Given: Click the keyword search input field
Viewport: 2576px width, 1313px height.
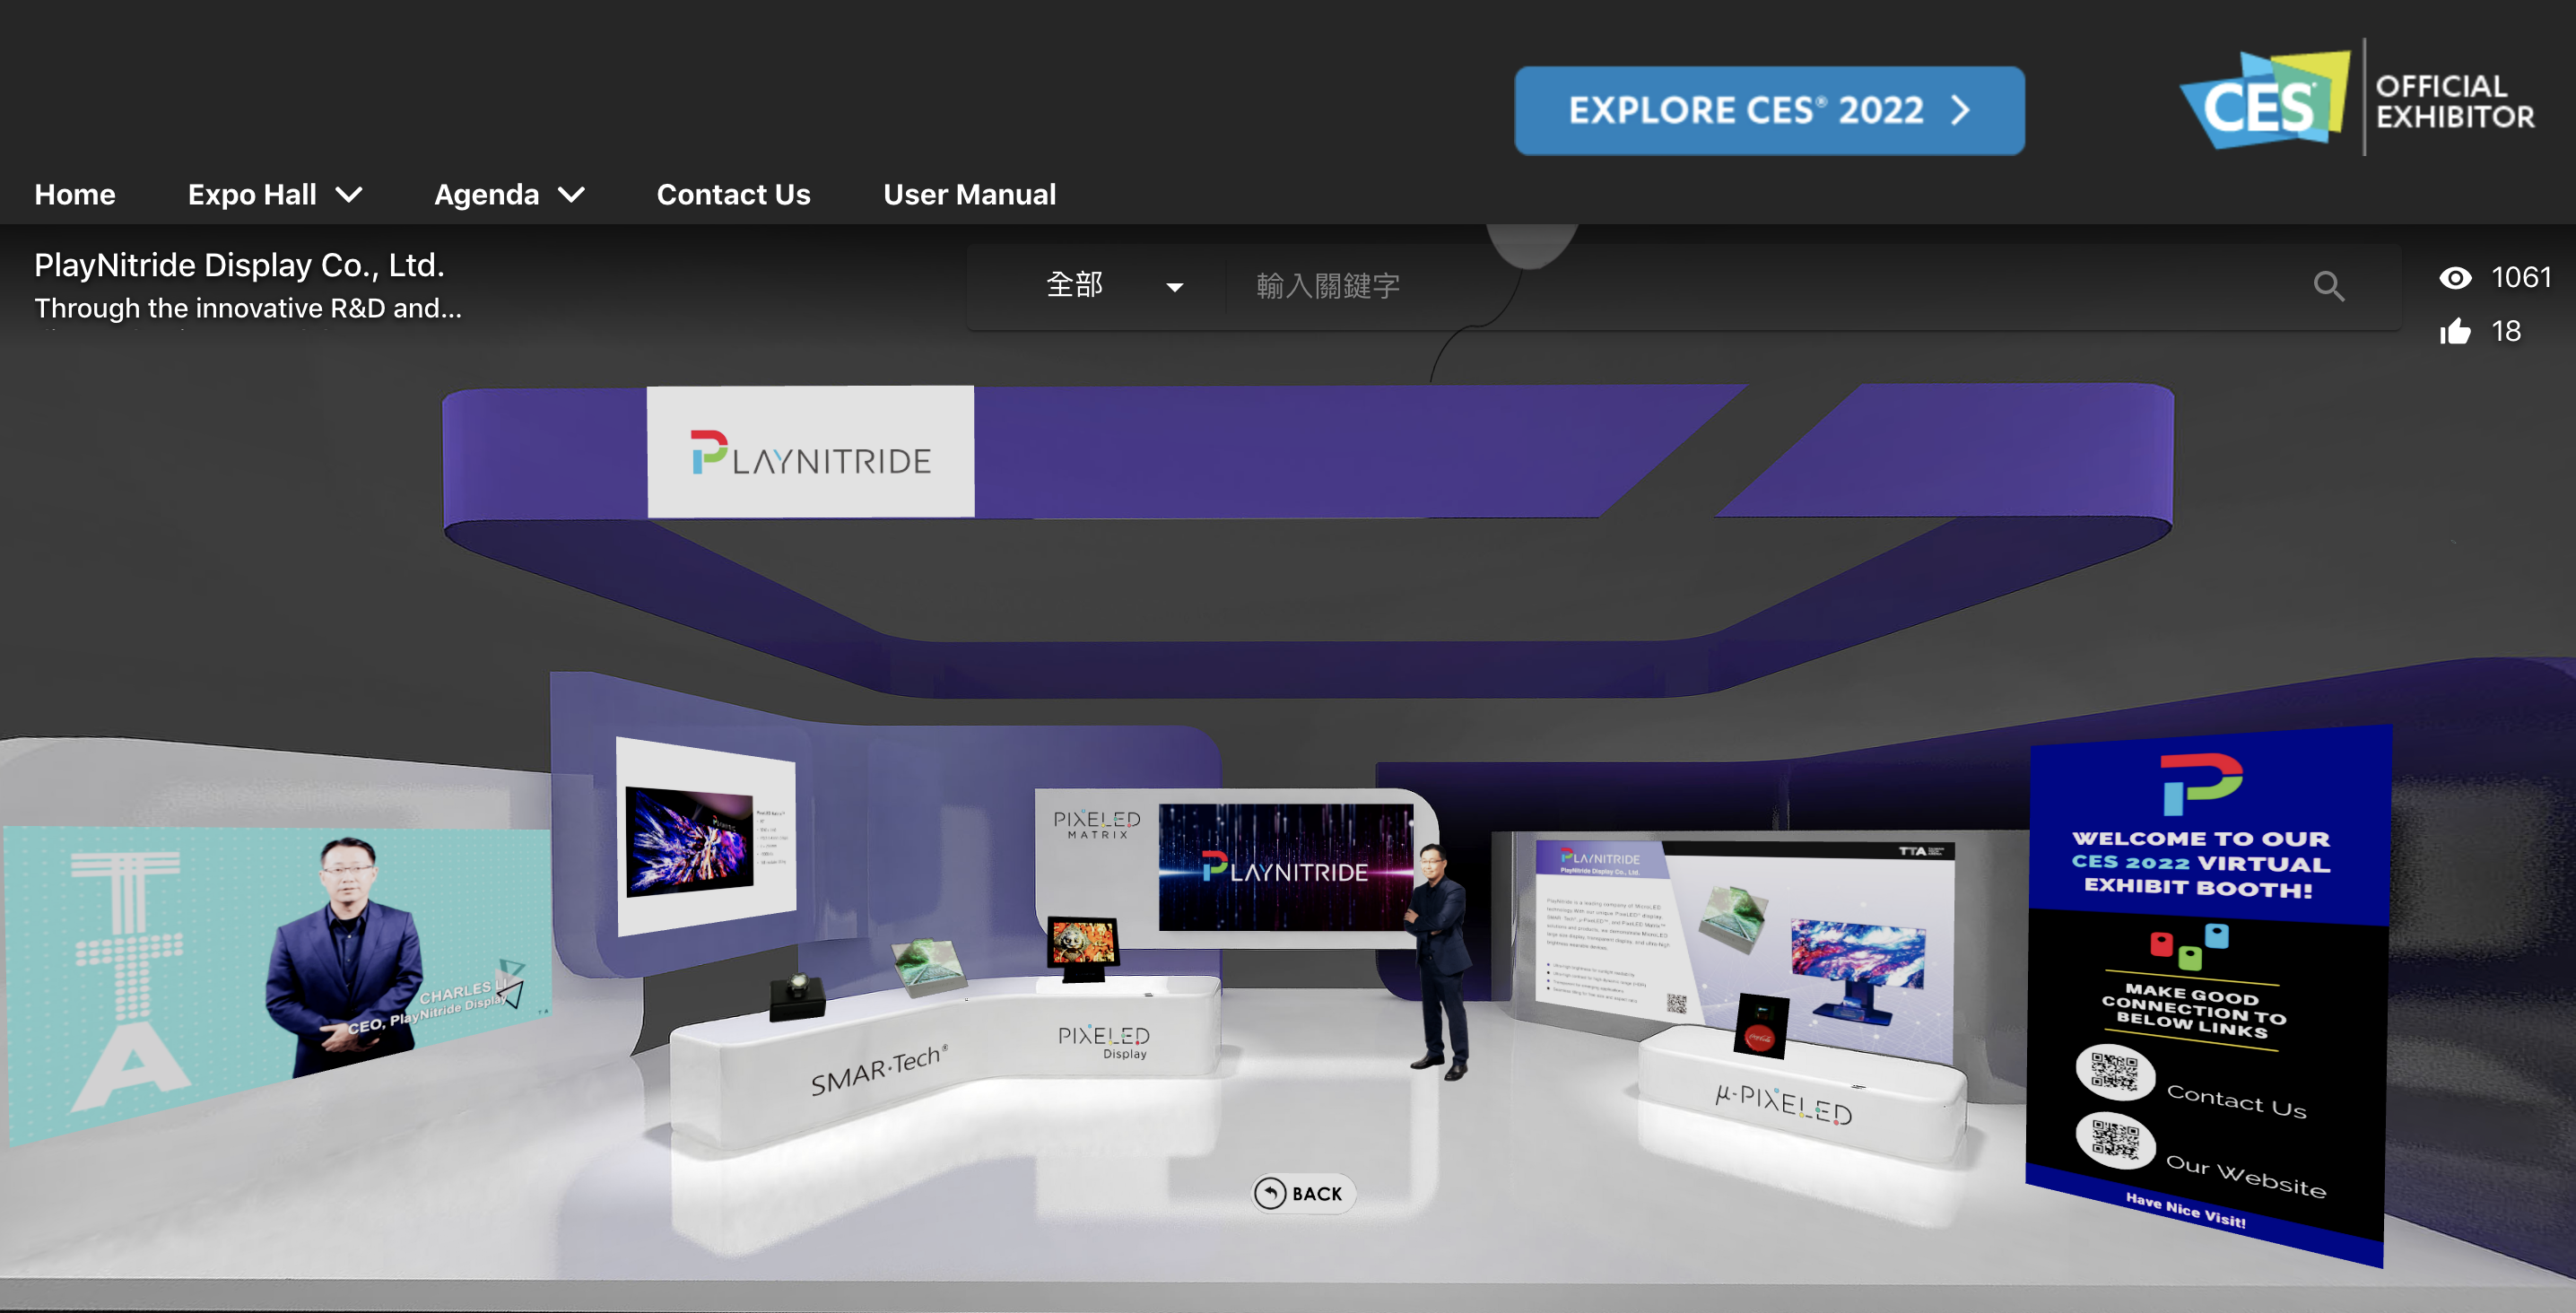Looking at the screenshot, I should [x=1760, y=286].
